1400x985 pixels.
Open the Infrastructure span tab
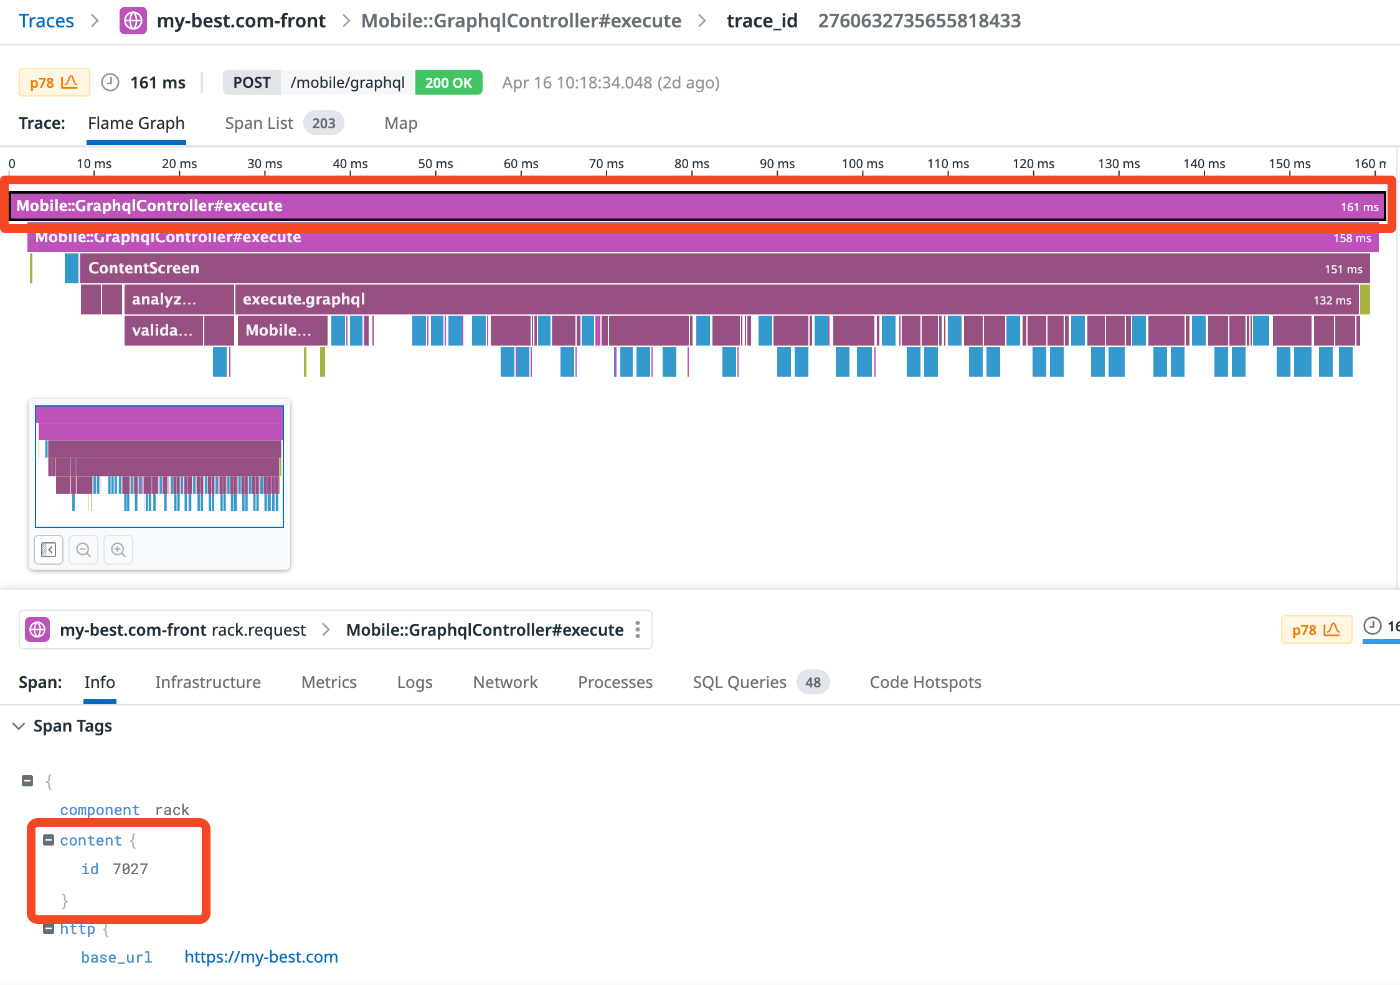coord(208,682)
